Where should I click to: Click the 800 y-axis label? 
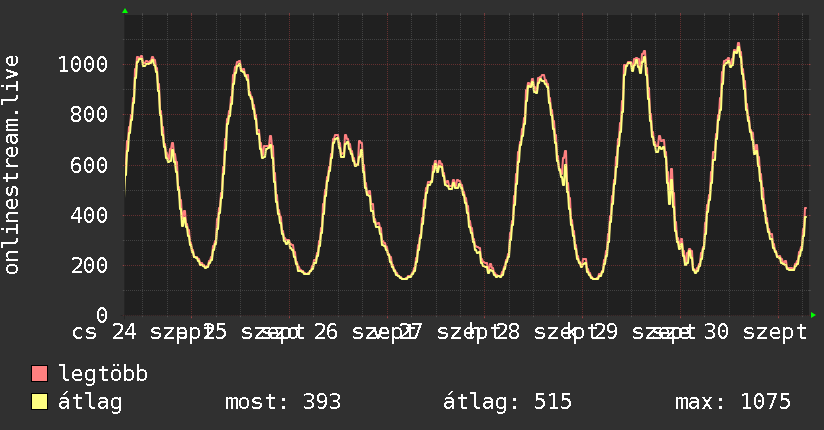[x=89, y=115]
